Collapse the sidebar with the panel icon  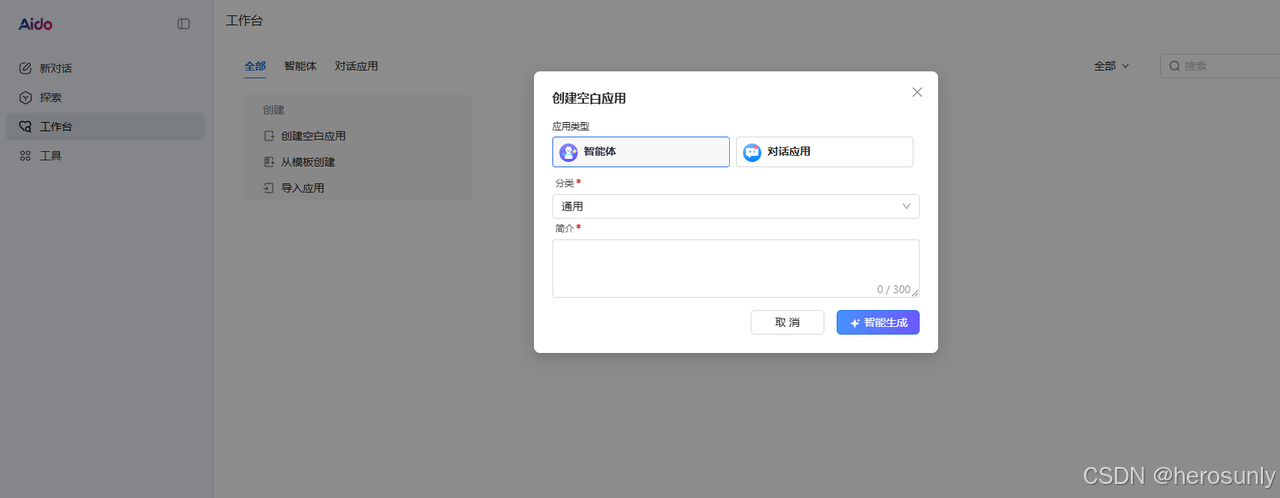(183, 24)
